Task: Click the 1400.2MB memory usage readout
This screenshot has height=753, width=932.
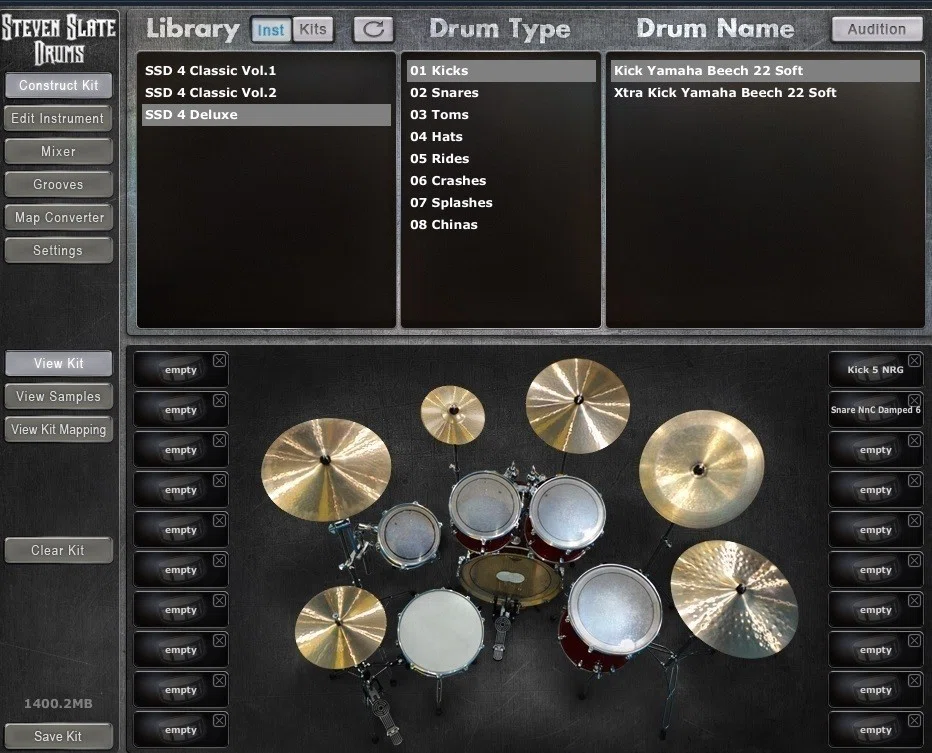Action: click(58, 704)
